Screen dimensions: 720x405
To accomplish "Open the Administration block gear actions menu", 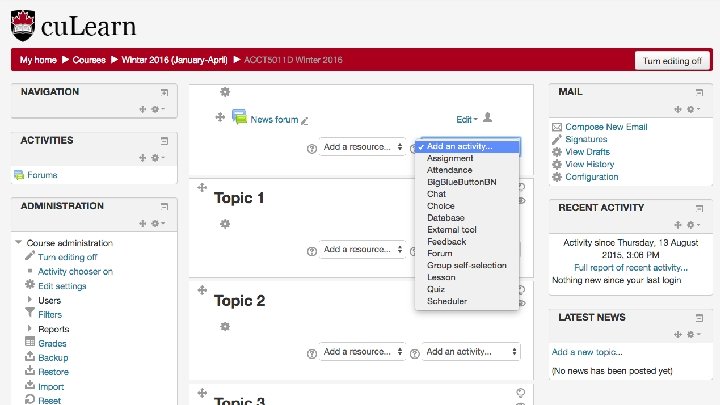I will (x=158, y=224).
